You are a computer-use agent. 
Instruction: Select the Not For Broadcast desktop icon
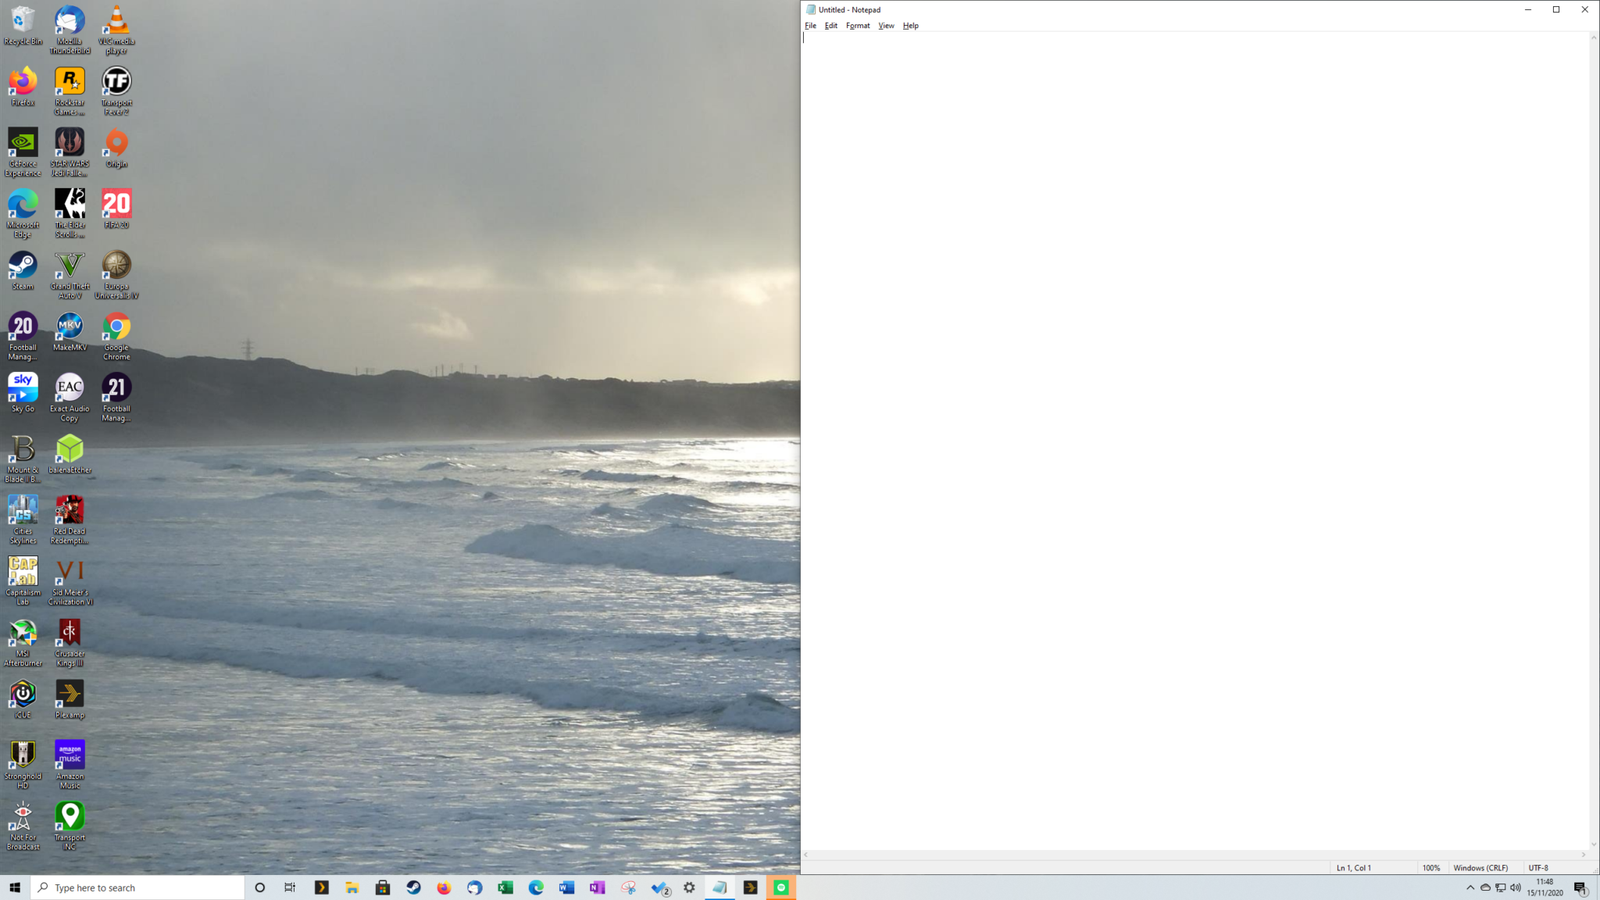(x=22, y=825)
